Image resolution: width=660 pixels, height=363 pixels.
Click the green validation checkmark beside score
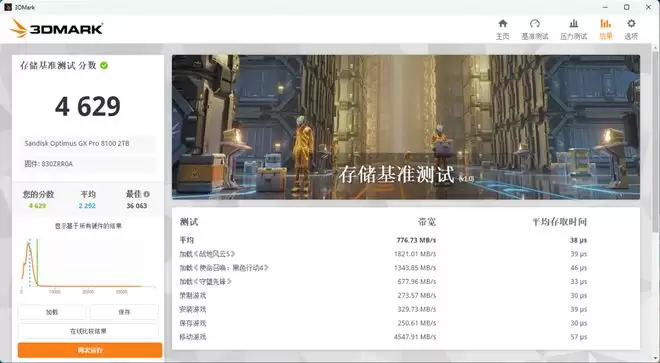click(104, 65)
